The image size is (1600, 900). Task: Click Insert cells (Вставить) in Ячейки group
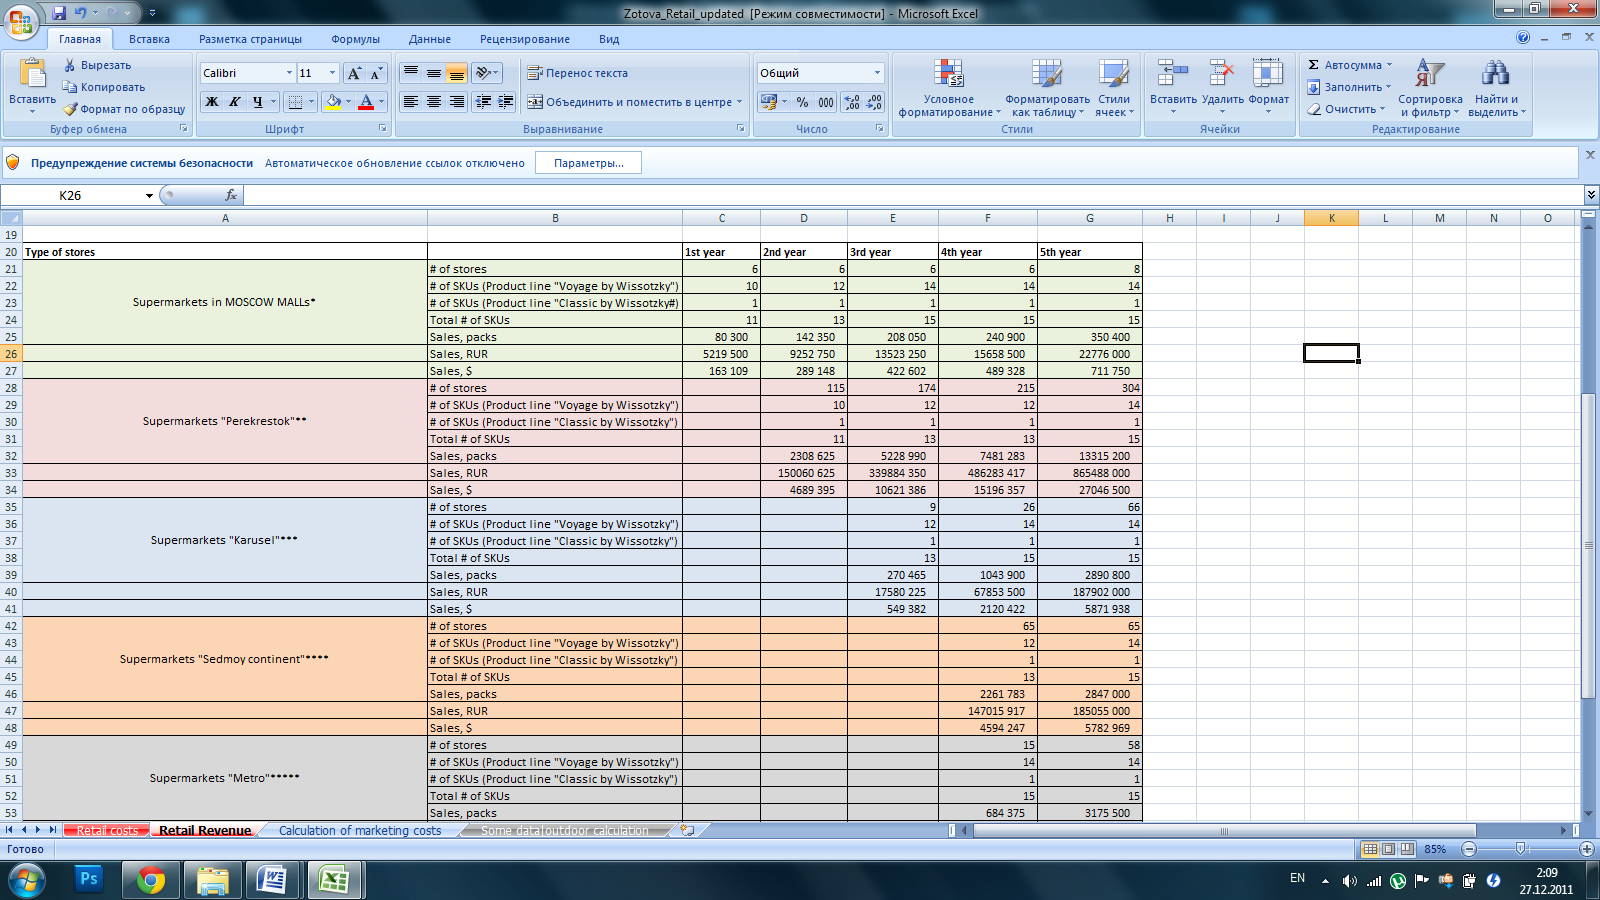(1173, 87)
